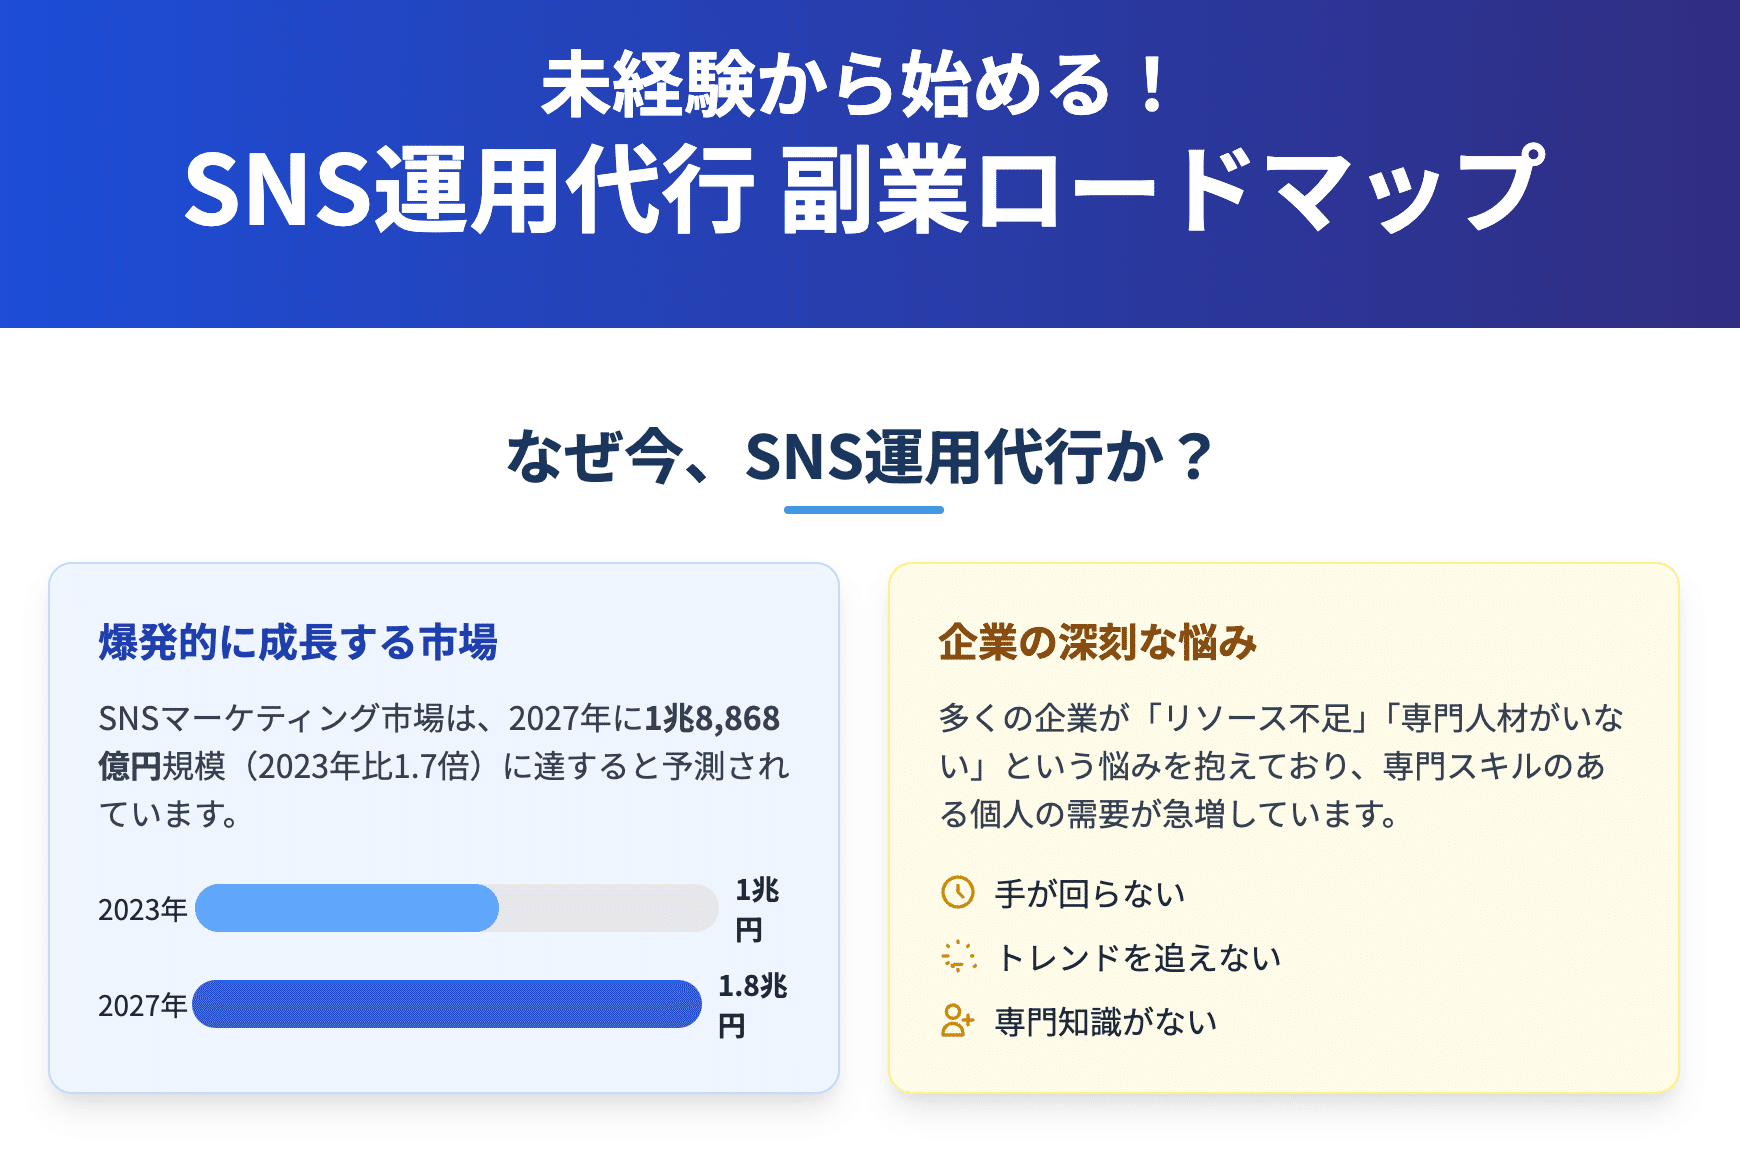Click the yellow card's paragraph about リソース不足

click(x=1281, y=766)
